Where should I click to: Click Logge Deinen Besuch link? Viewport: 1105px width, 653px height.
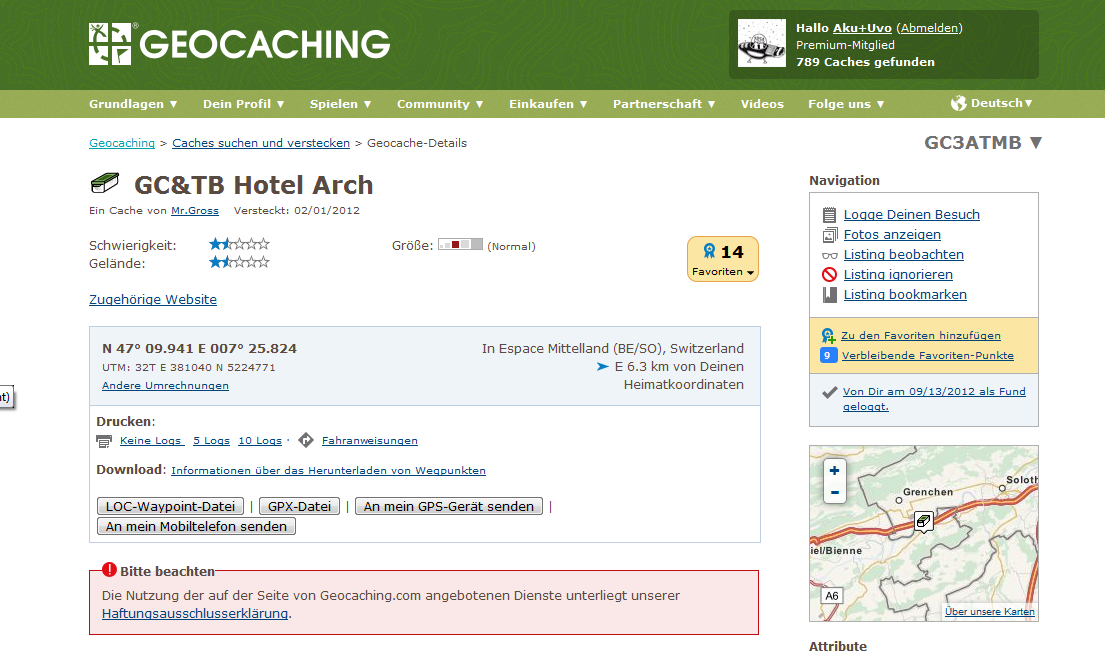912,215
